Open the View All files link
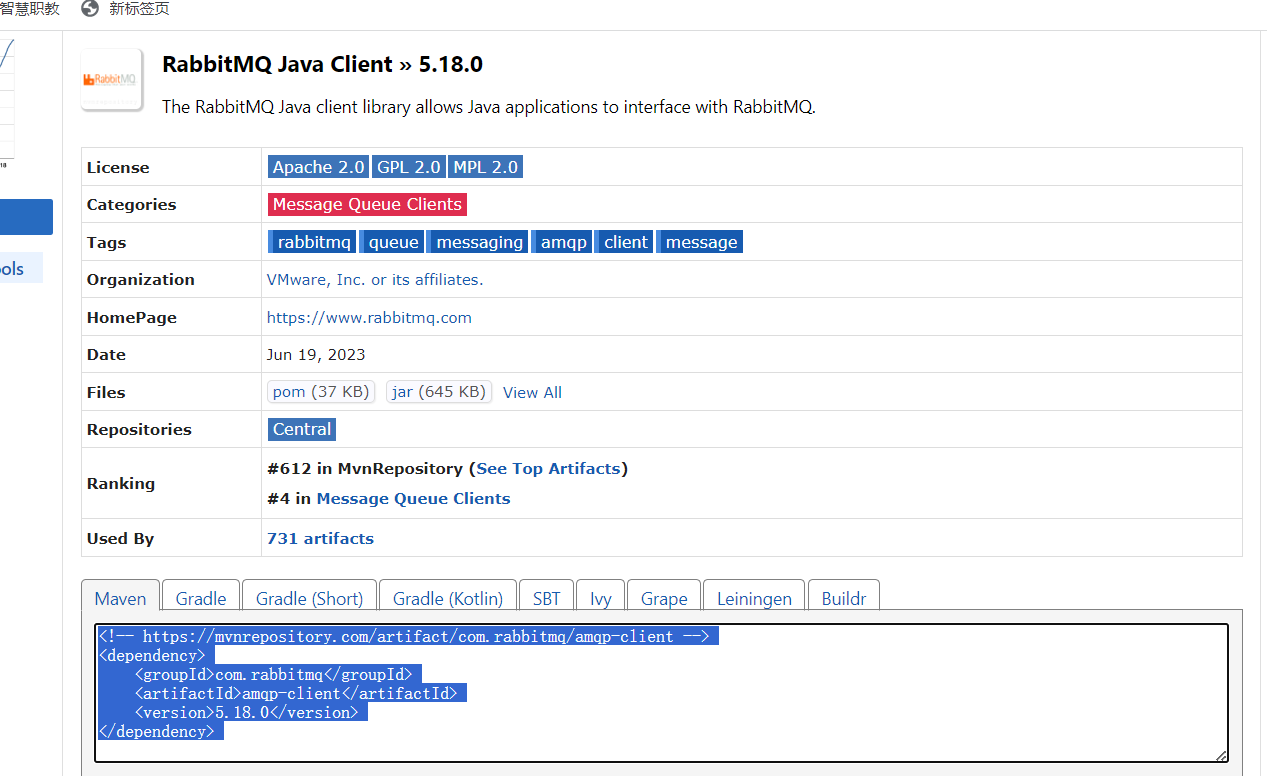1267x776 pixels. coord(532,393)
